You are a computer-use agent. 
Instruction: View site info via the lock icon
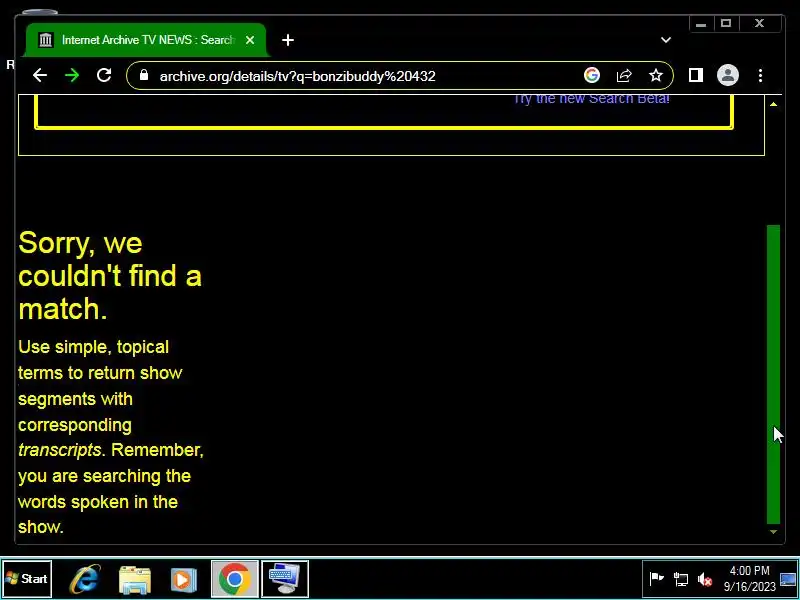click(144, 76)
